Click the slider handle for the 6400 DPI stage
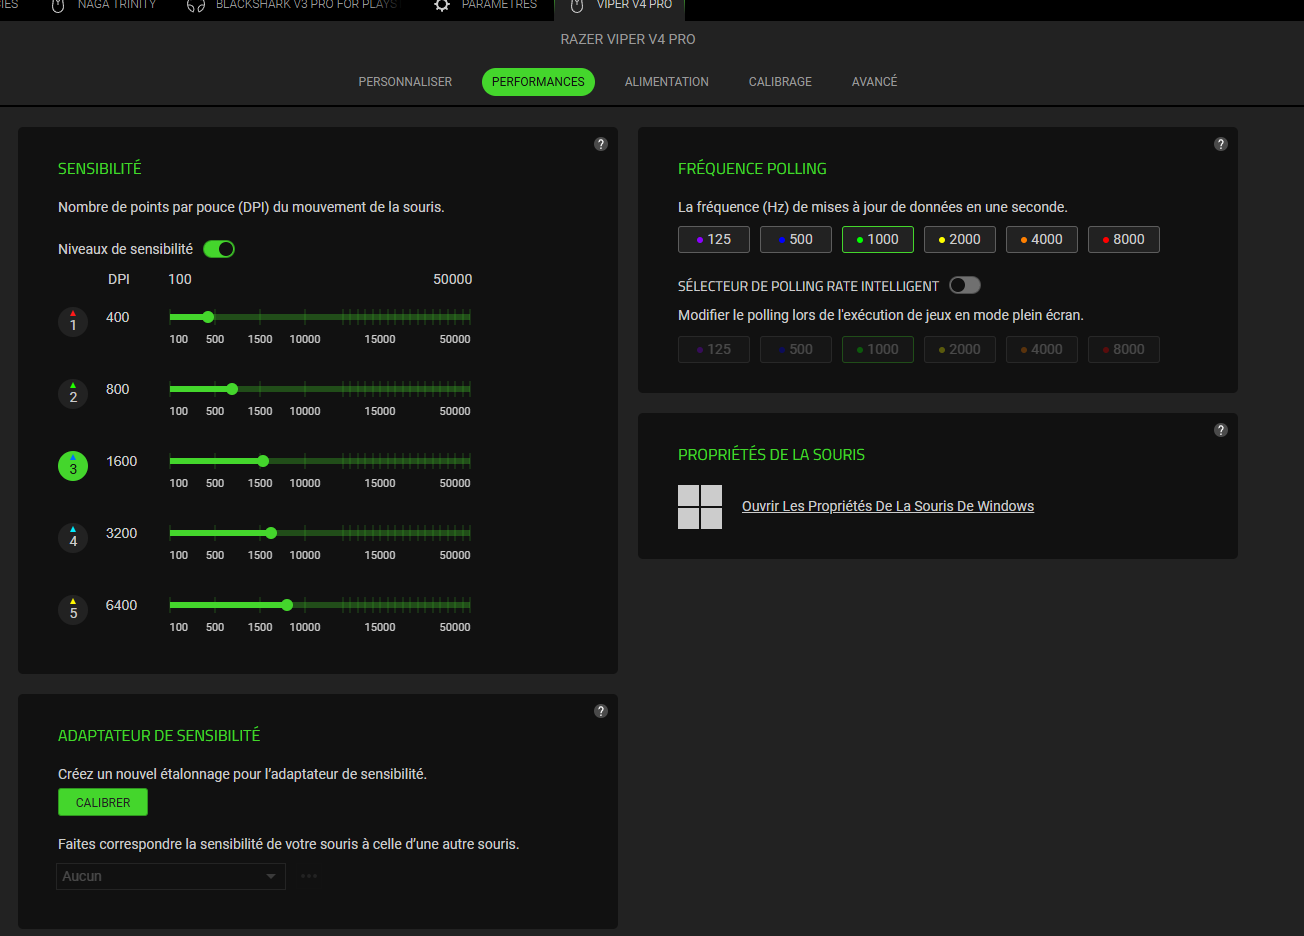This screenshot has width=1304, height=936. click(x=287, y=605)
